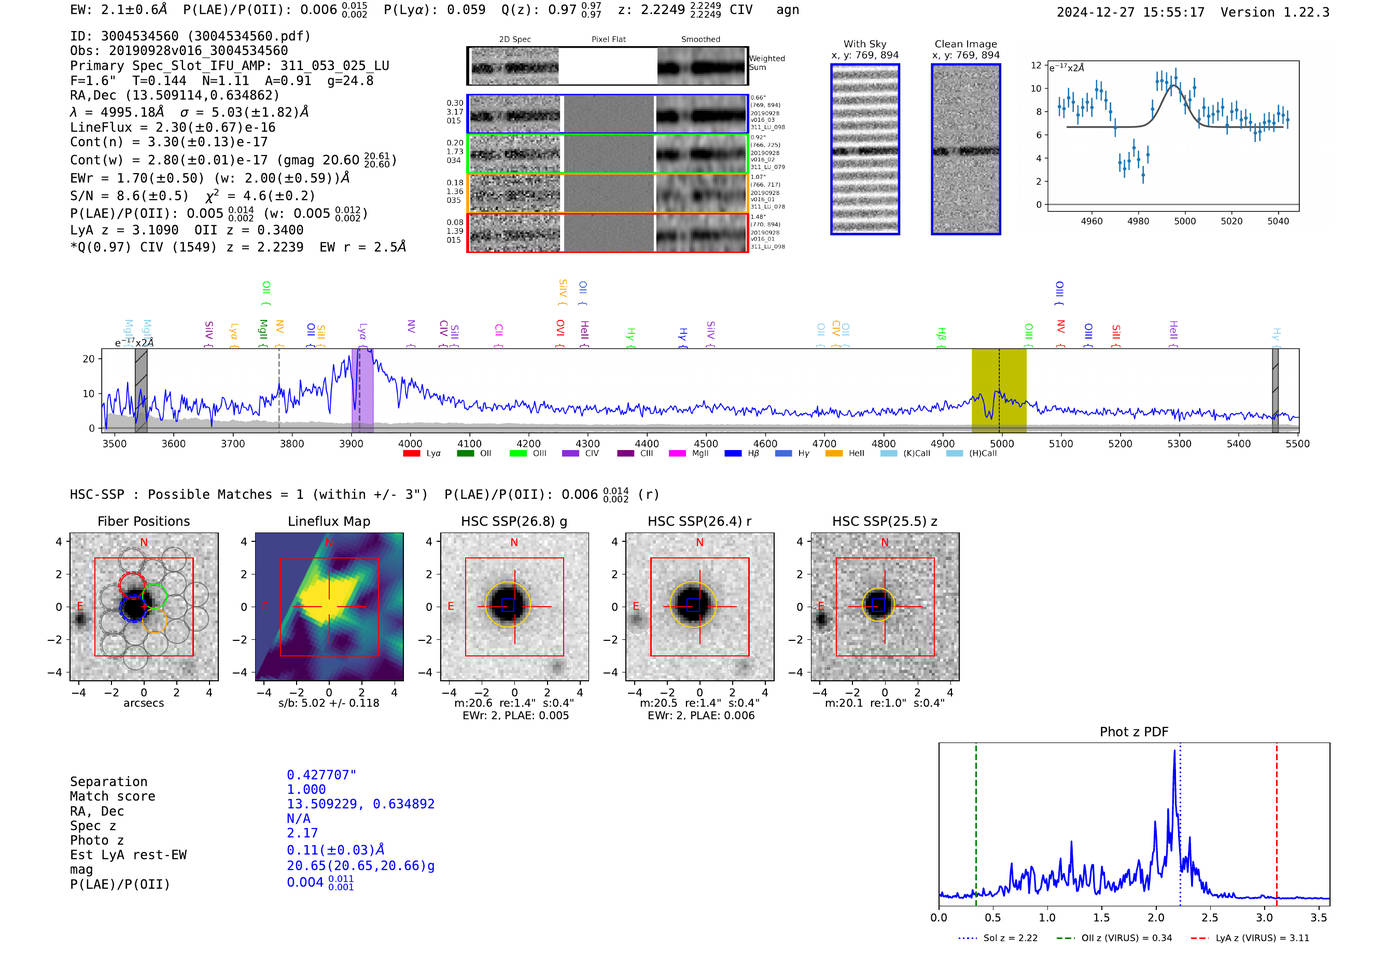Click the hatched gray band near 5460 Å
Image resolution: width=1400 pixels, height=953 pixels.
tap(1275, 390)
